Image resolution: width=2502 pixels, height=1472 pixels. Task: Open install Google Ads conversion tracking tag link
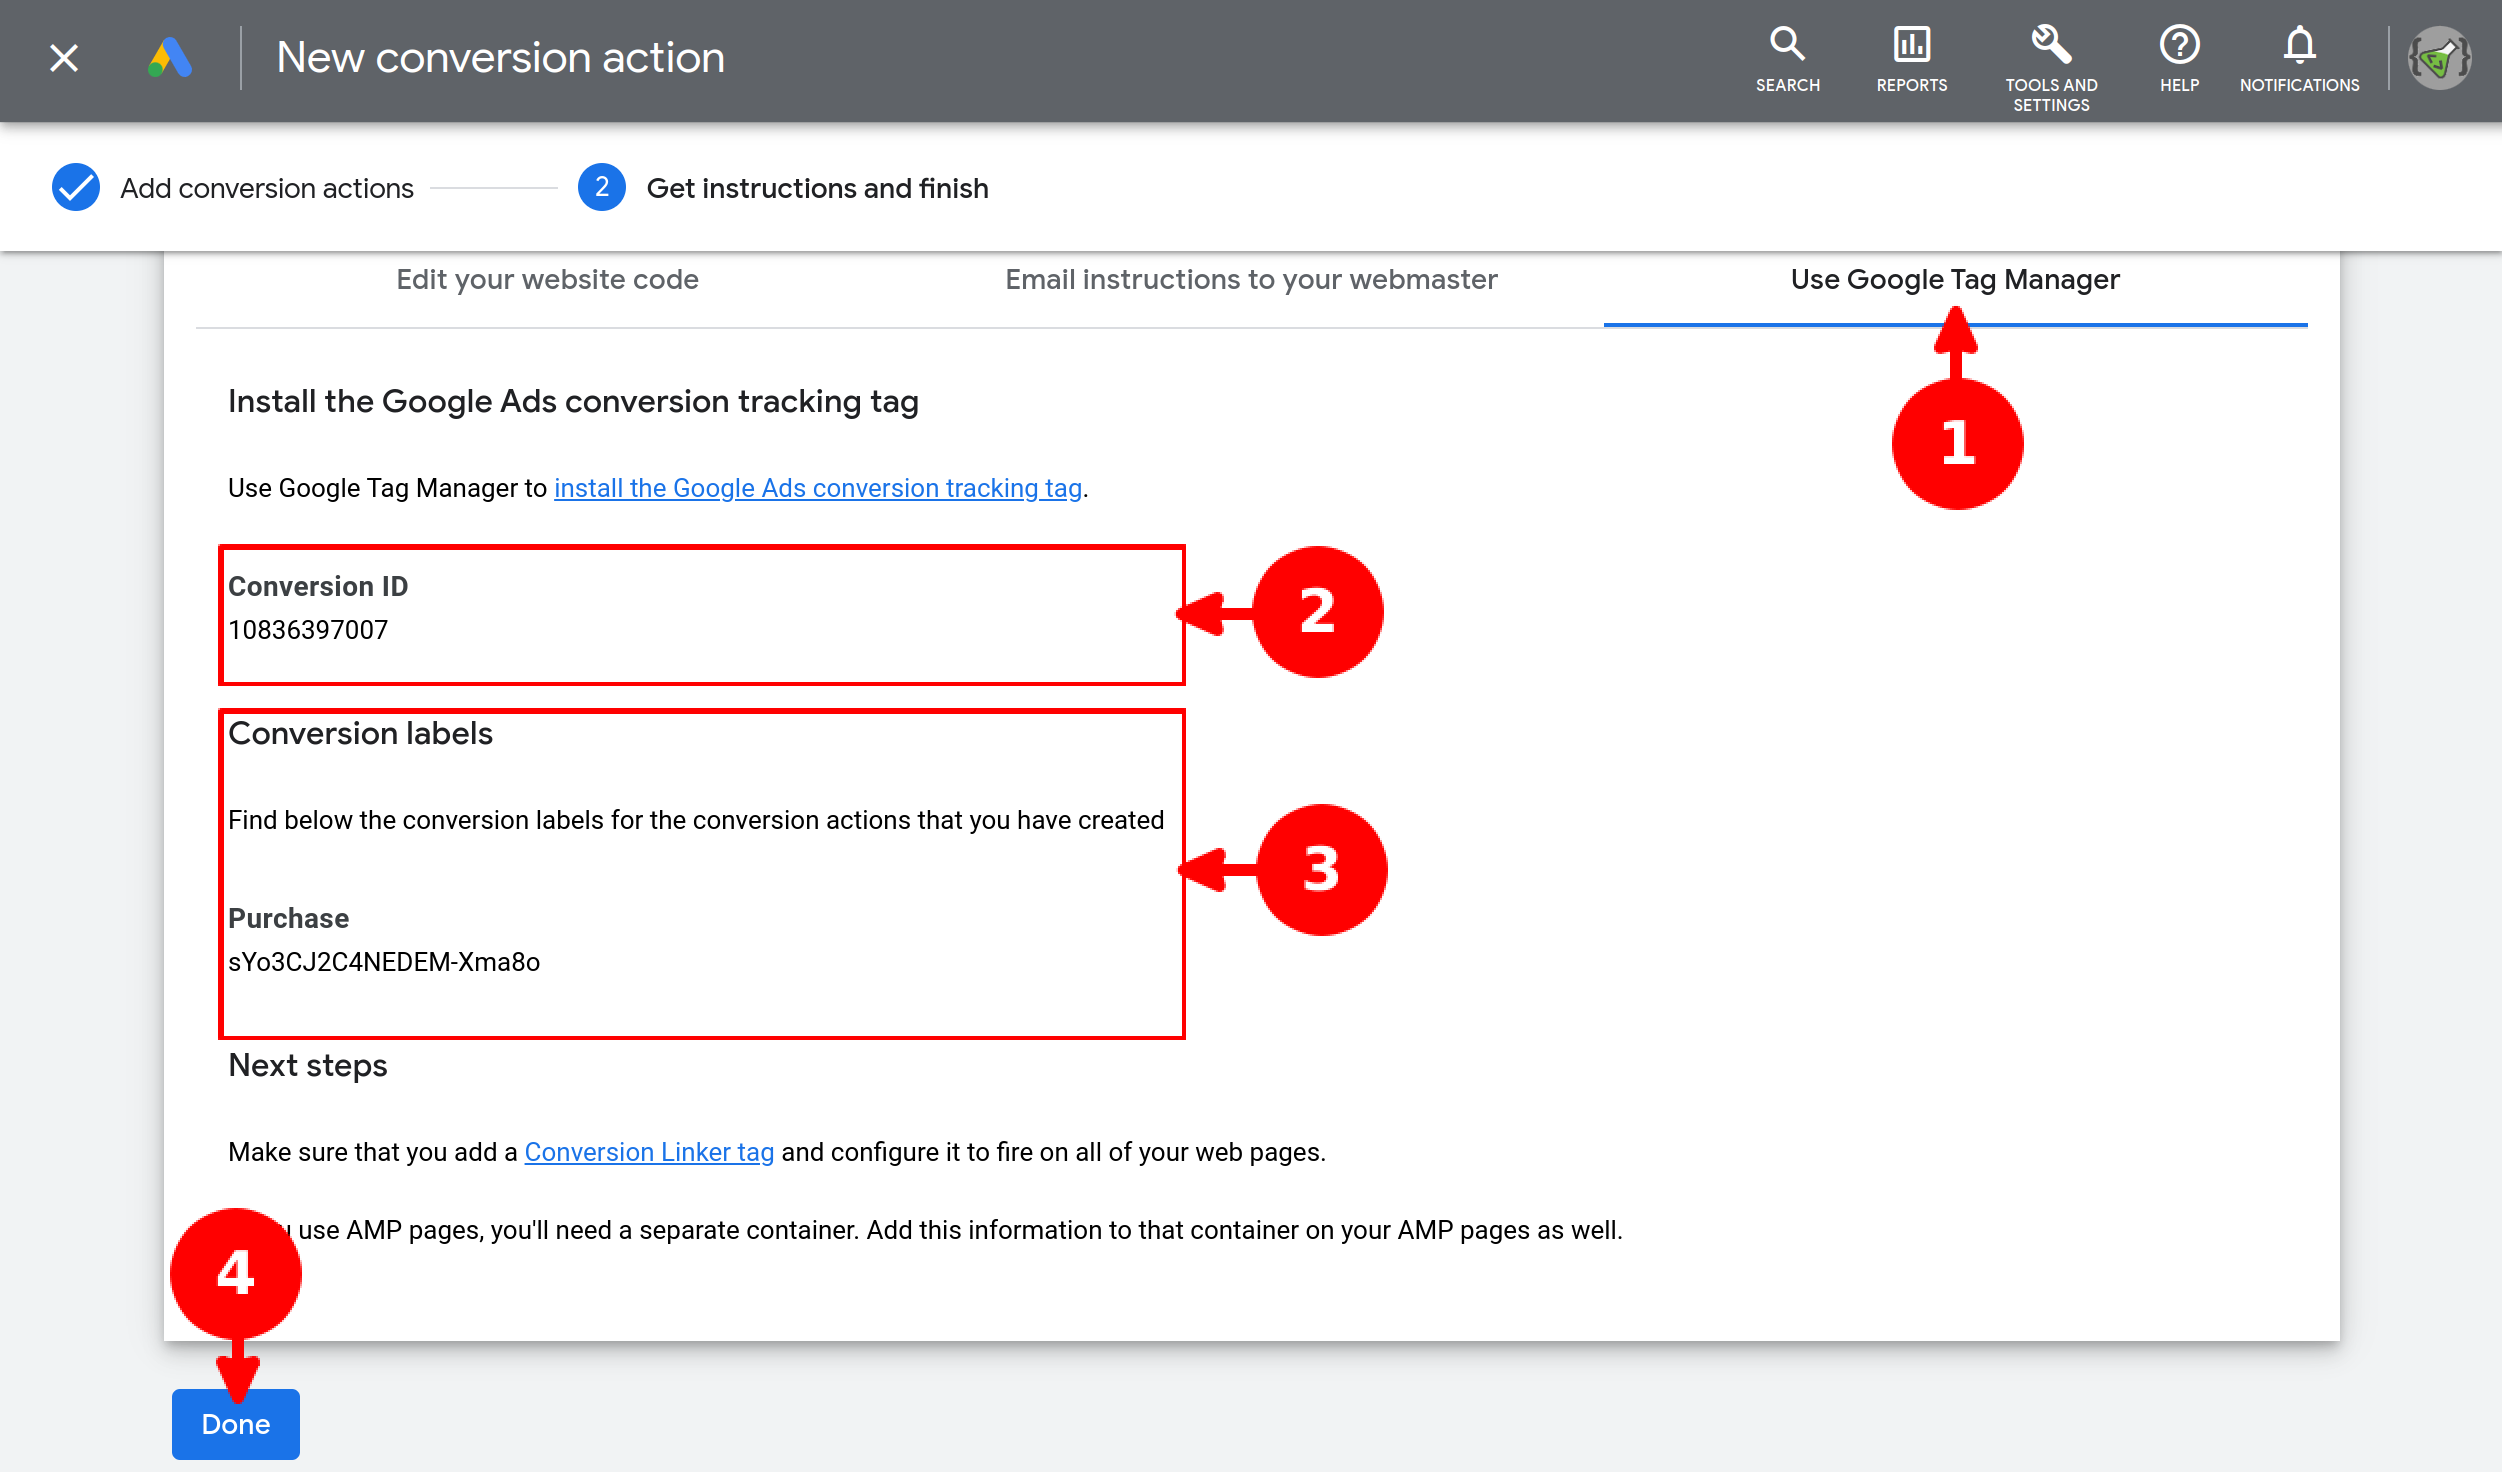click(818, 488)
